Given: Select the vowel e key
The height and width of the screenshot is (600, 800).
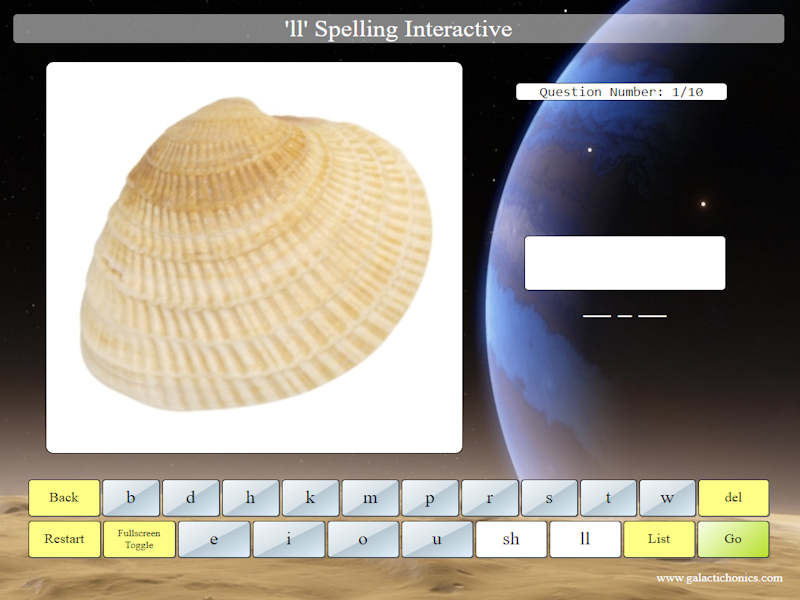Looking at the screenshot, I should 213,539.
